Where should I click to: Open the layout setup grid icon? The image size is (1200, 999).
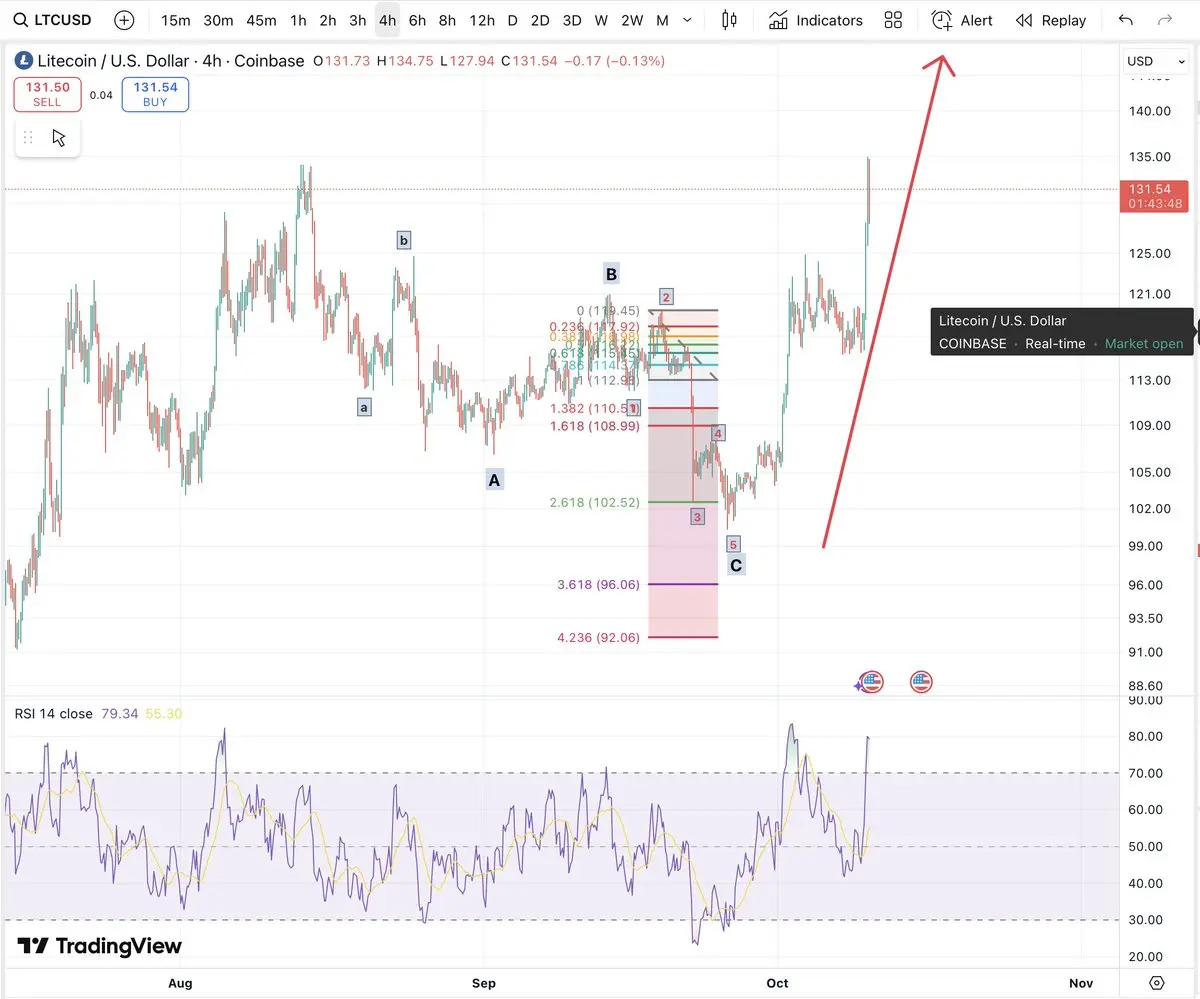pos(893,20)
